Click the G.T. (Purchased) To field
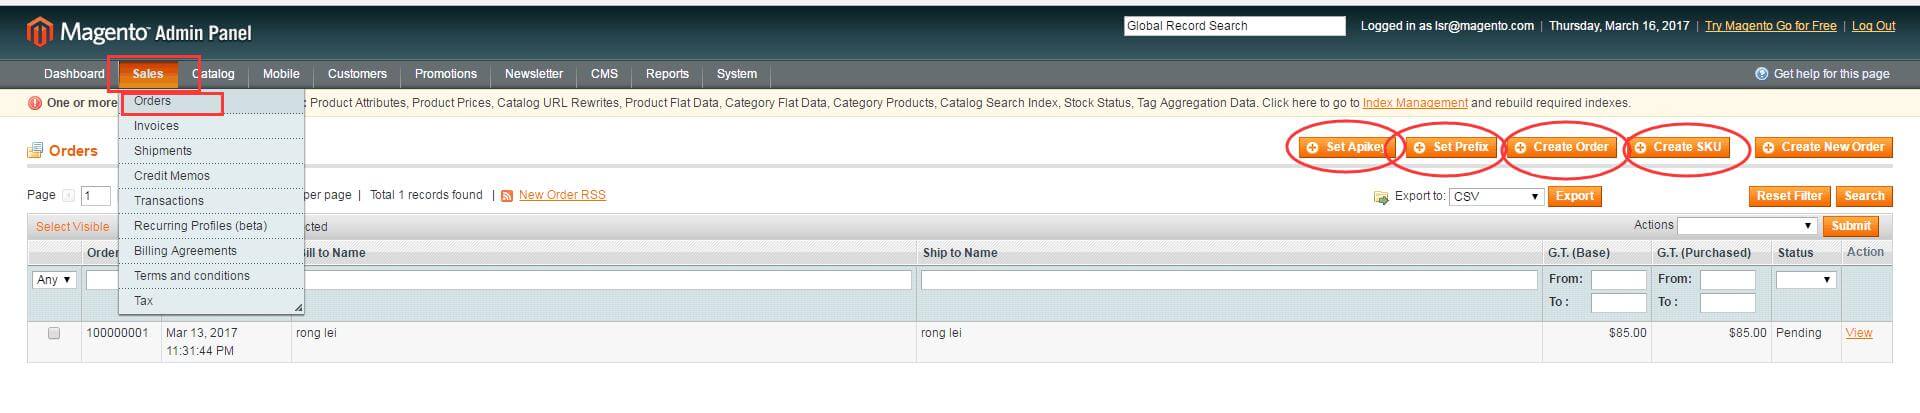Viewport: 1920px width, 413px height. [1728, 302]
